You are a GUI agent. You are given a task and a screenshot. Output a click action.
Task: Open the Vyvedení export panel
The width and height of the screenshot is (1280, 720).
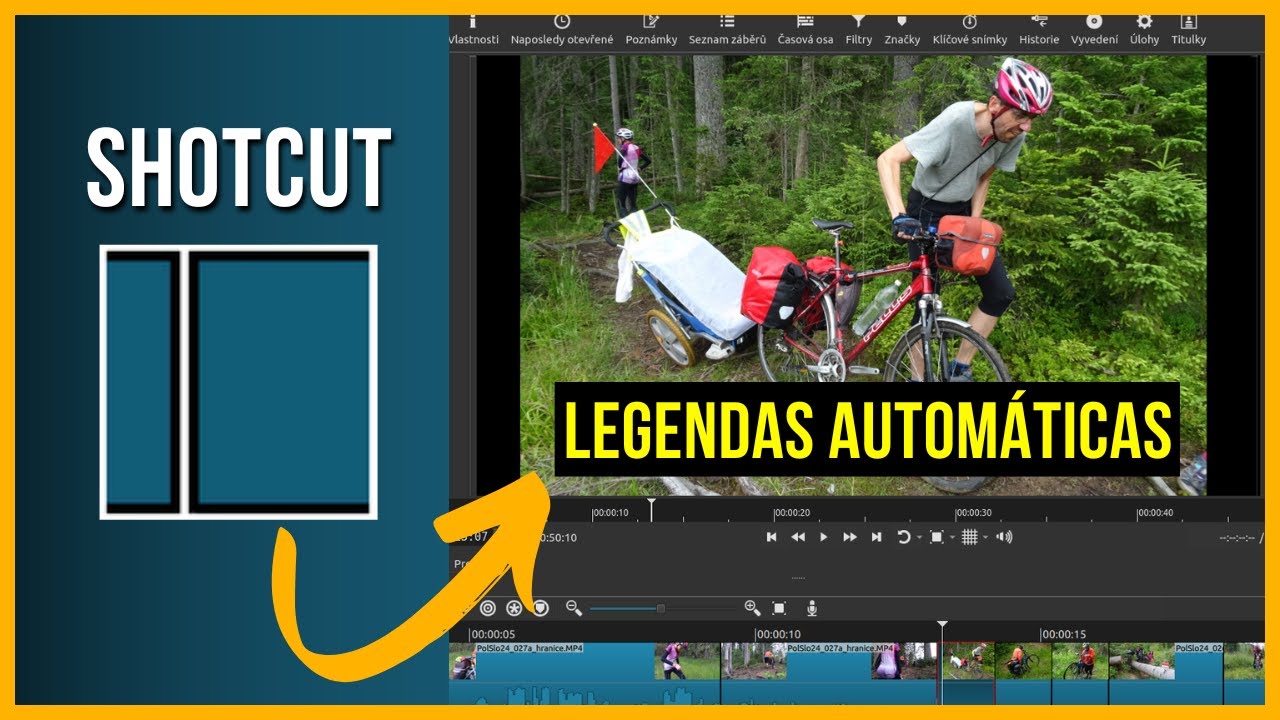click(x=1094, y=30)
